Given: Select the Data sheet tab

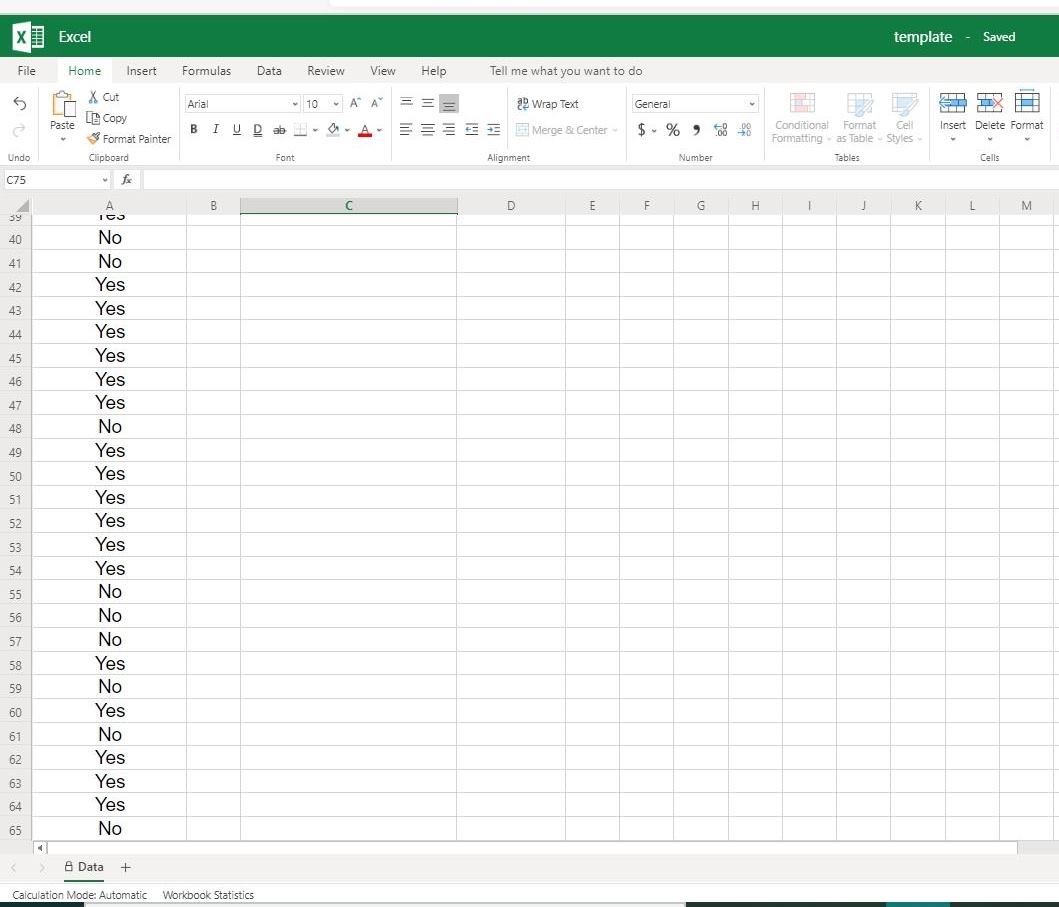Looking at the screenshot, I should (84, 867).
